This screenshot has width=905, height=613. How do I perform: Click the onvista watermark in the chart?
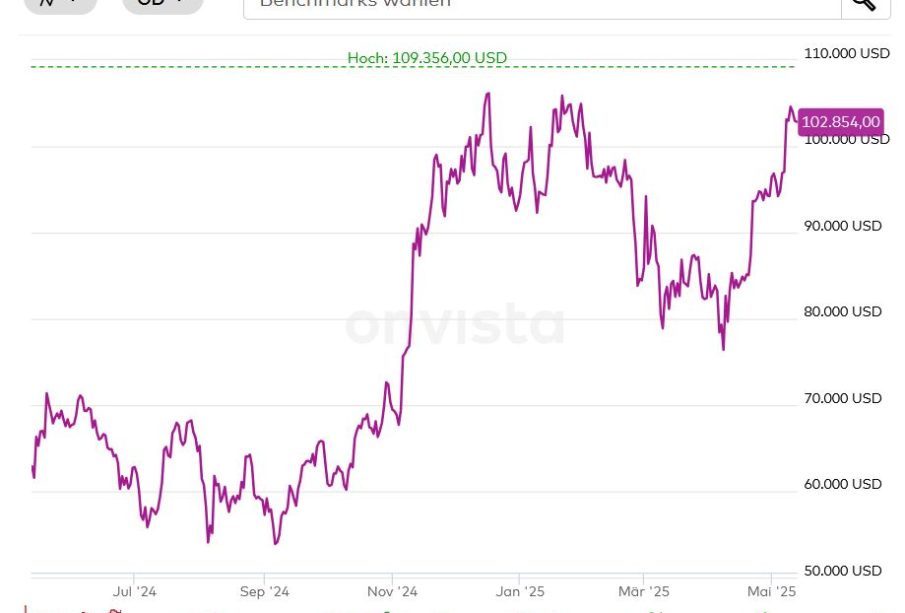click(455, 325)
